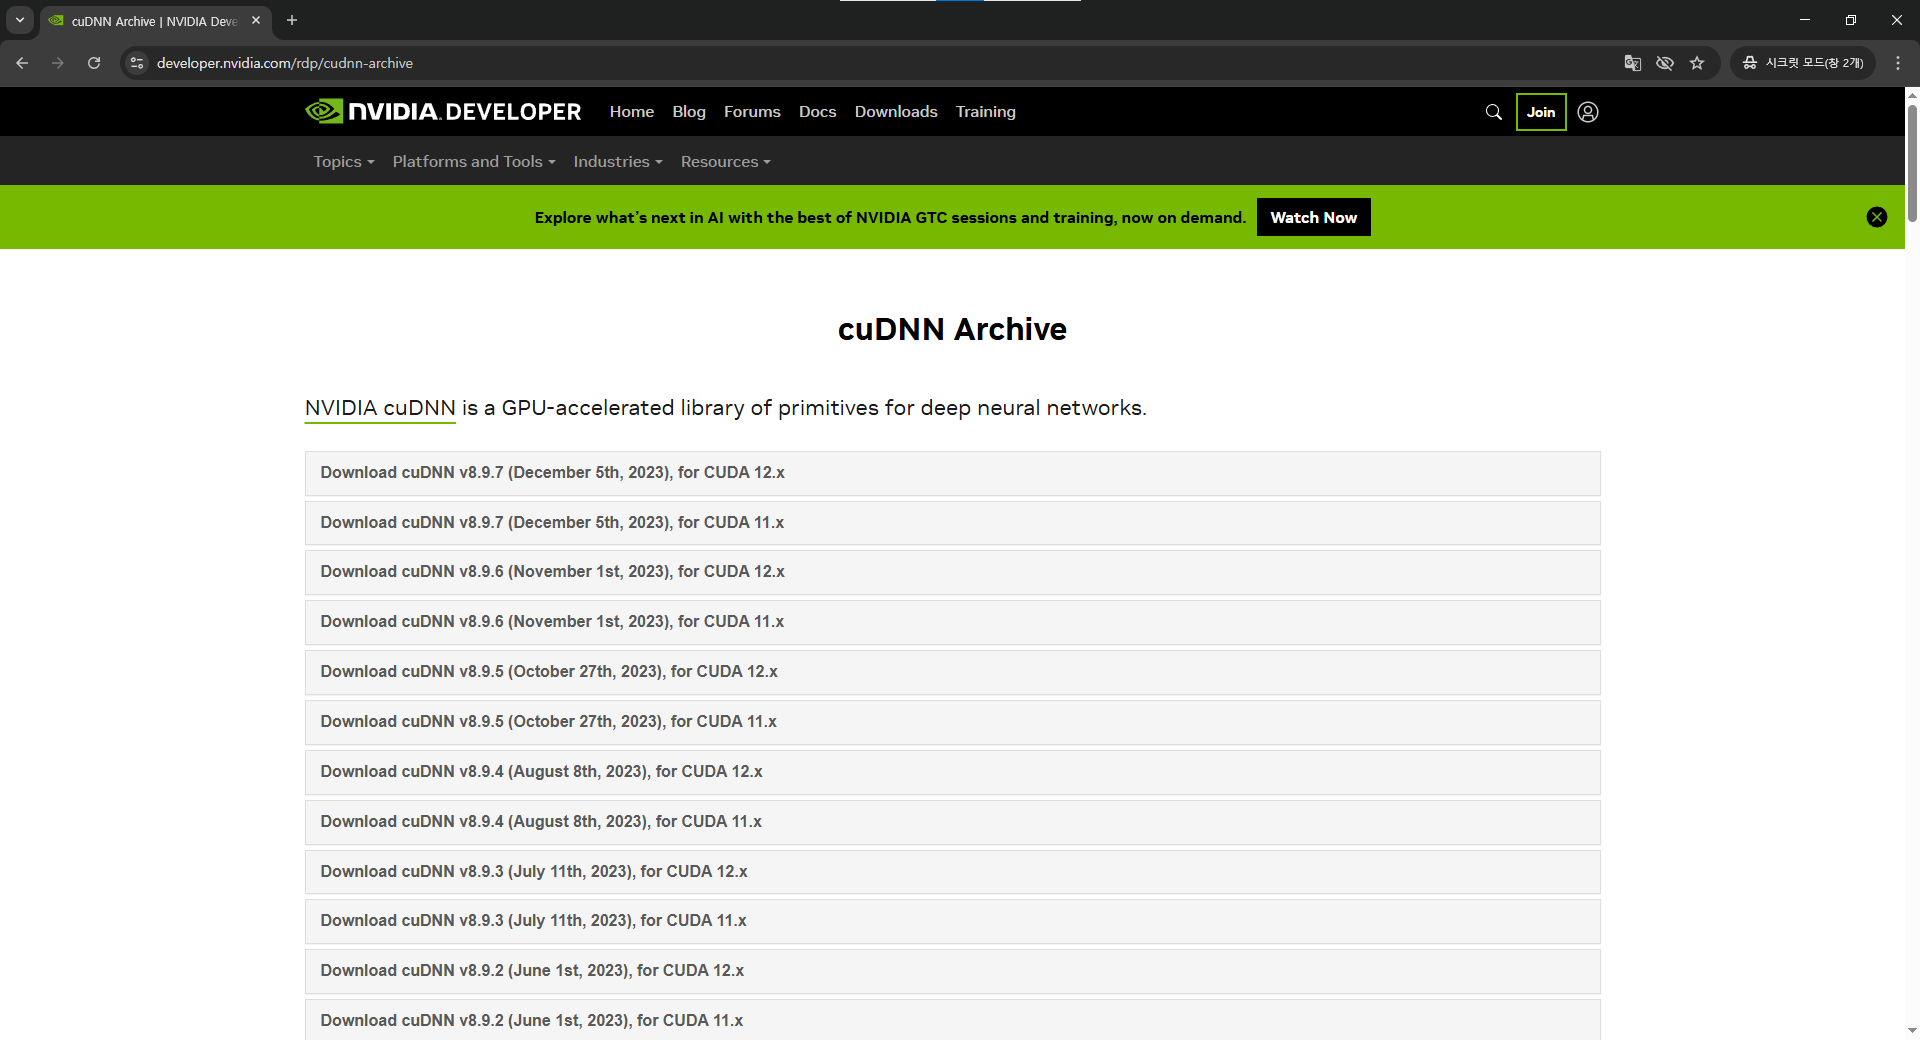Click the page vertical scrollbar thumb

[1912, 162]
